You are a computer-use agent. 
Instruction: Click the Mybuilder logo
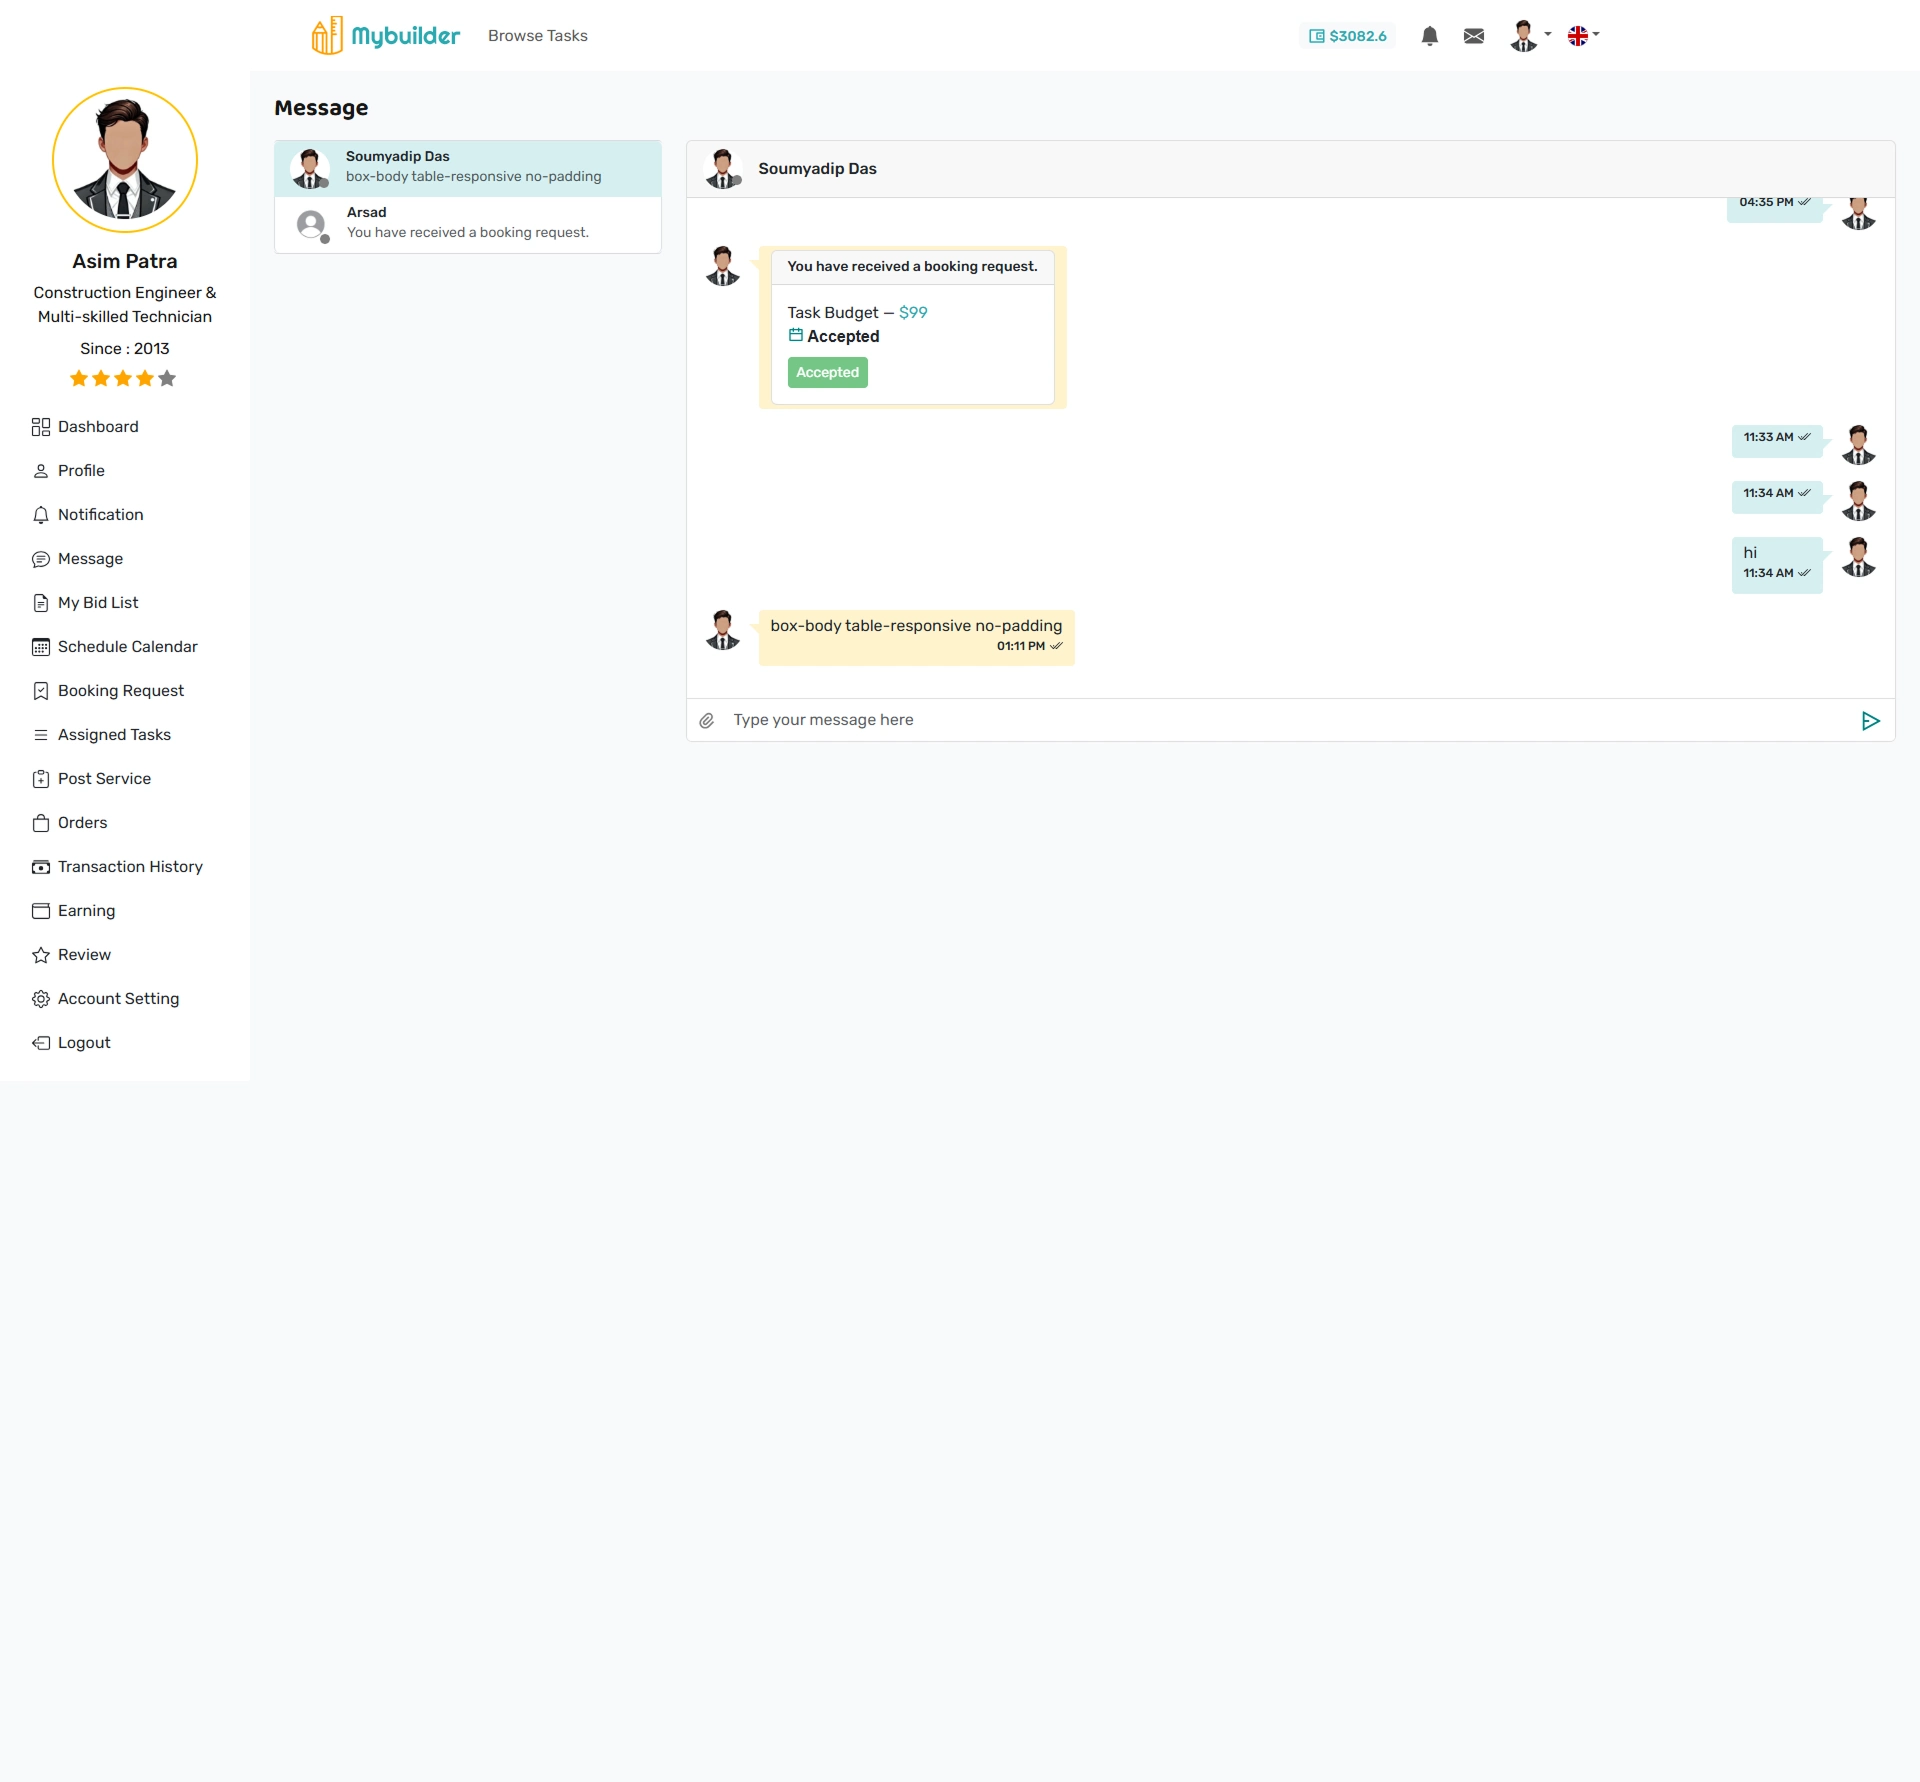tap(385, 36)
